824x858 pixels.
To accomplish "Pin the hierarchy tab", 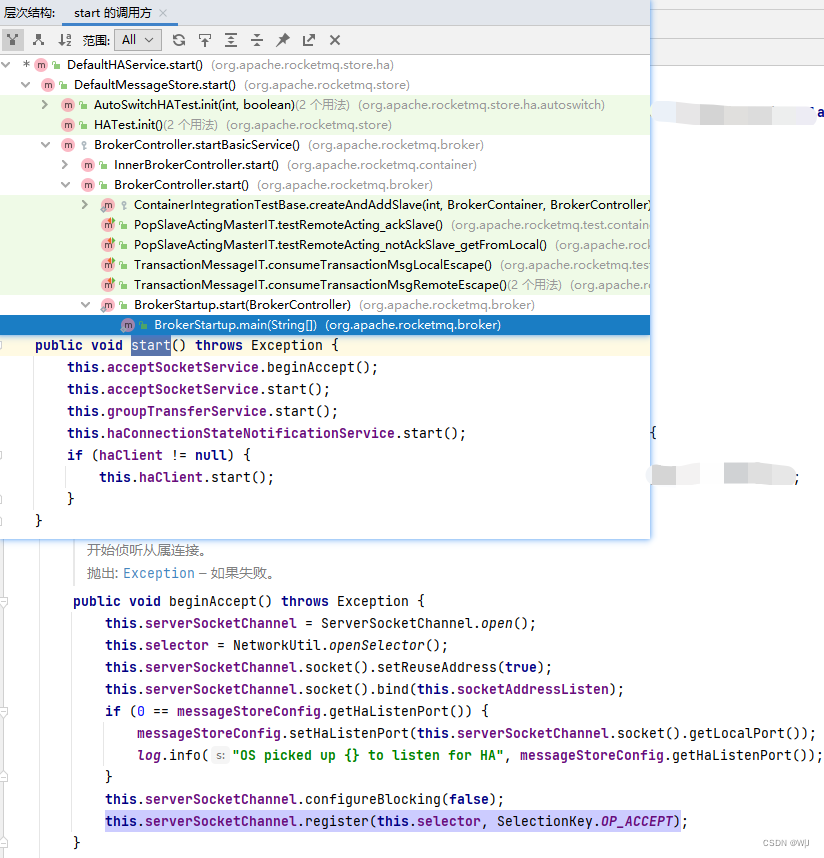I will pos(283,40).
